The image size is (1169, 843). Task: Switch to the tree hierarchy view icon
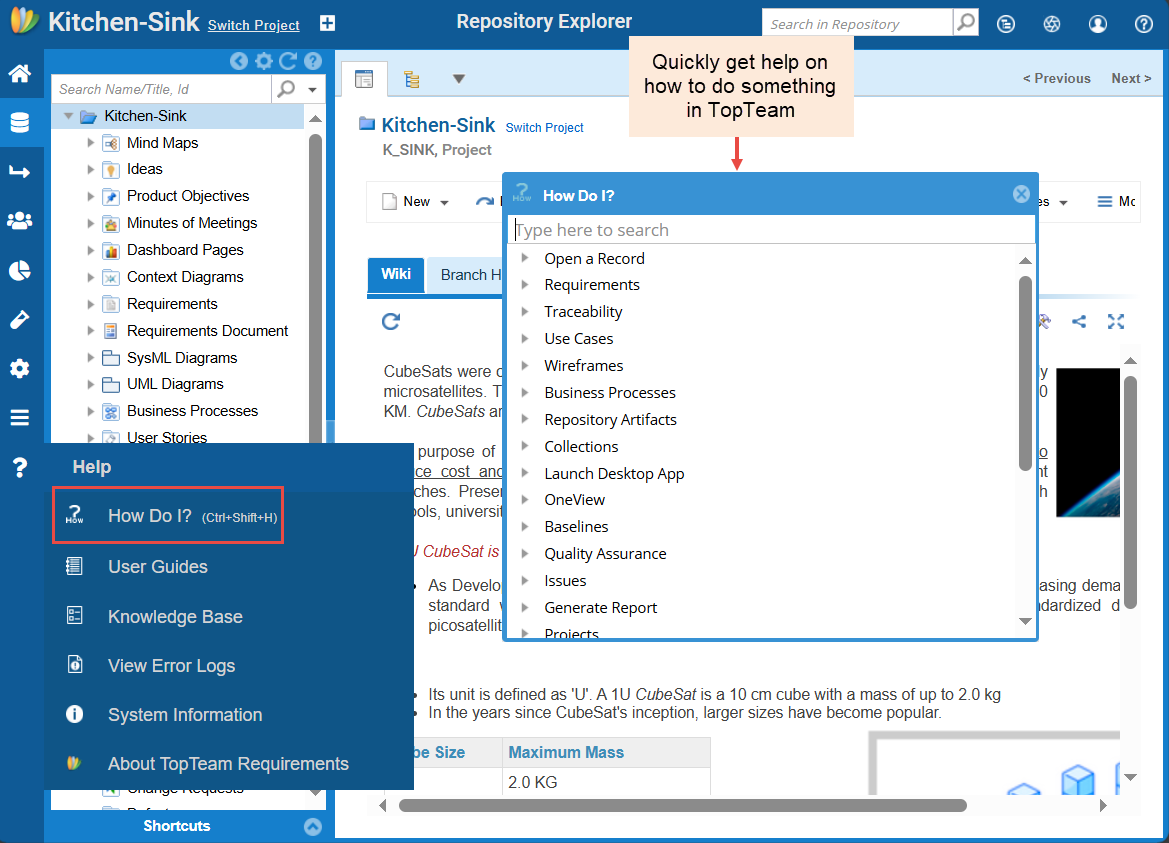(x=412, y=79)
